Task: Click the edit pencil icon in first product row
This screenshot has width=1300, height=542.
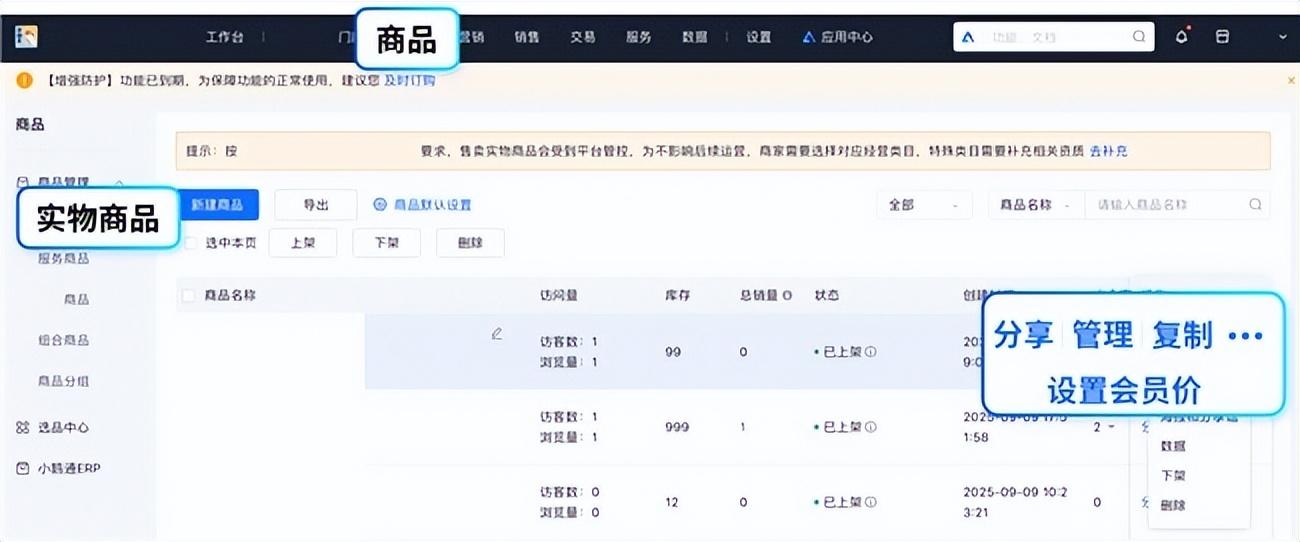Action: [497, 334]
